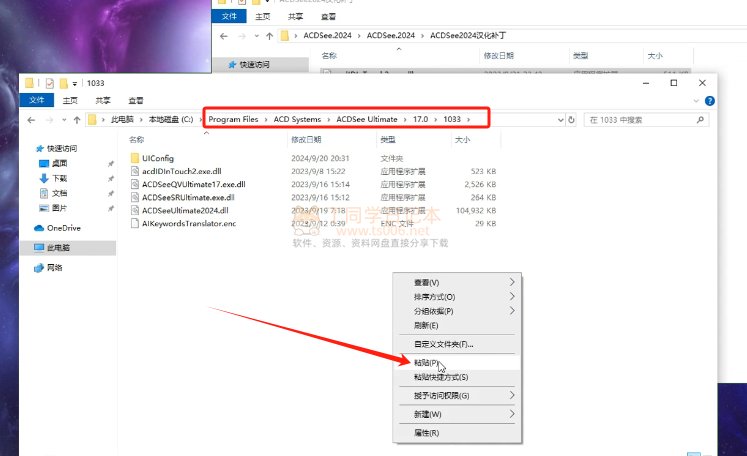Click the UIConfig folder icon
Screen dimensions: 747x456
[135, 158]
